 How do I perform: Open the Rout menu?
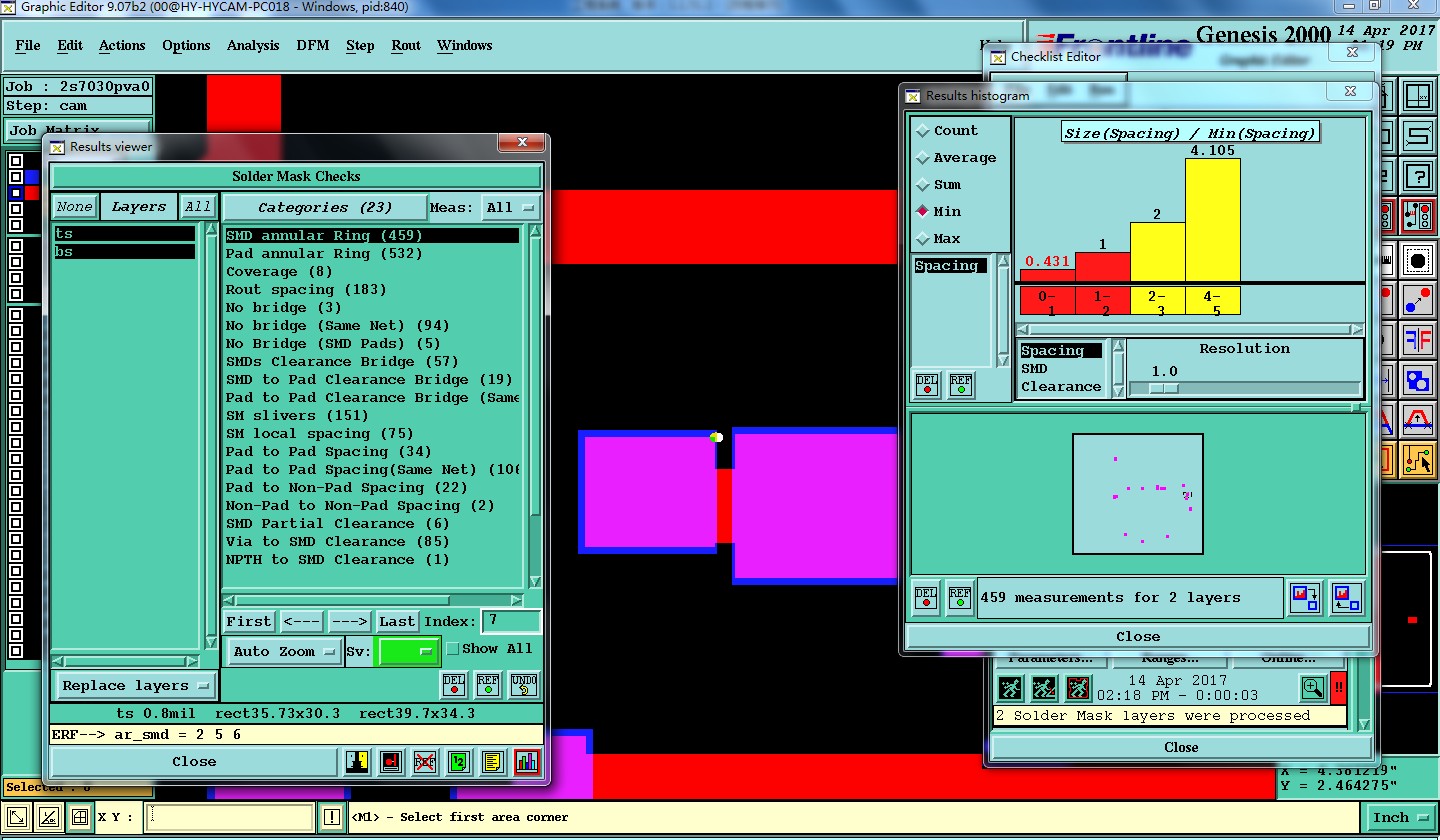coord(406,45)
